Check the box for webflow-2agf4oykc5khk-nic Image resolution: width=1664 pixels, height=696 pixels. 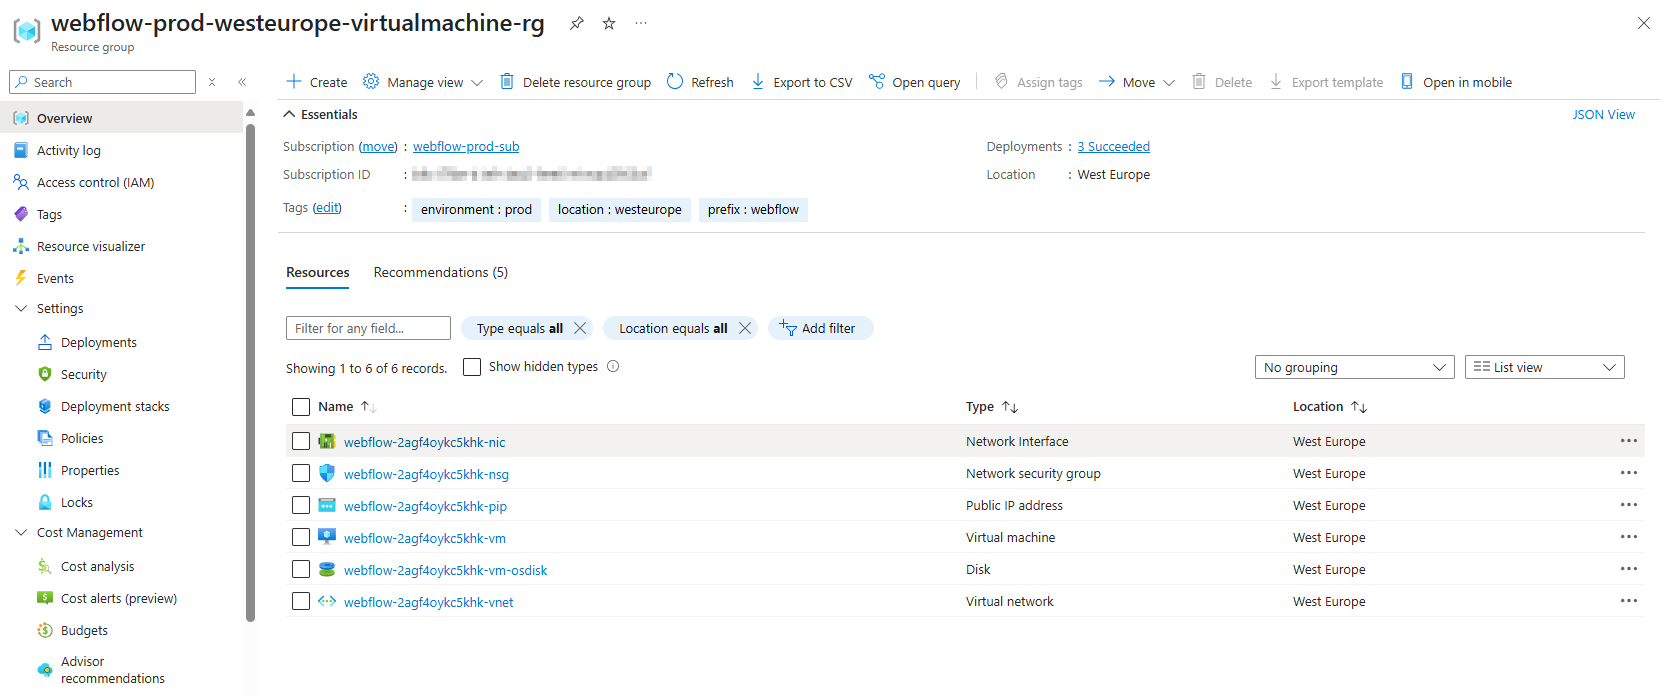pos(301,441)
